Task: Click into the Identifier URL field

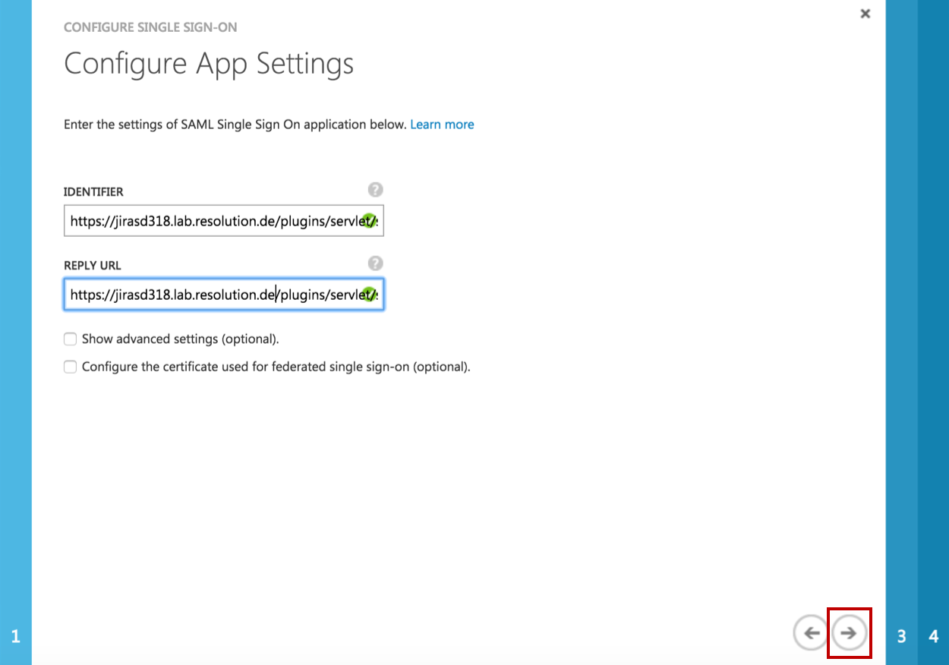Action: tap(224, 221)
